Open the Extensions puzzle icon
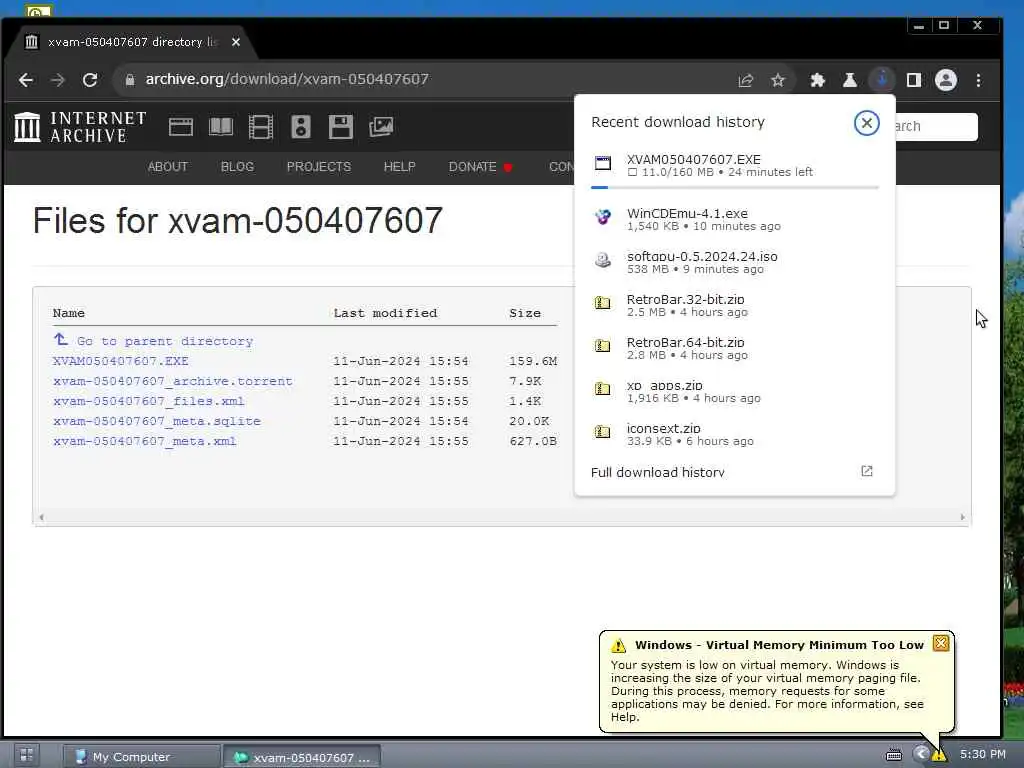Image resolution: width=1024 pixels, height=768 pixels. 818,80
